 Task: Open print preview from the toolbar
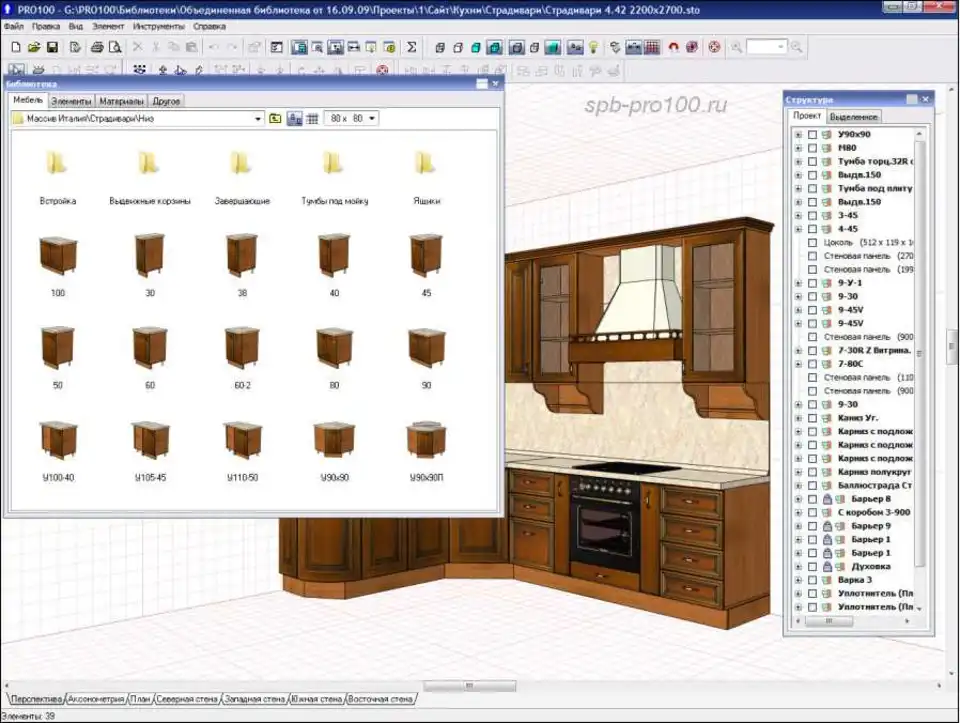coord(114,47)
